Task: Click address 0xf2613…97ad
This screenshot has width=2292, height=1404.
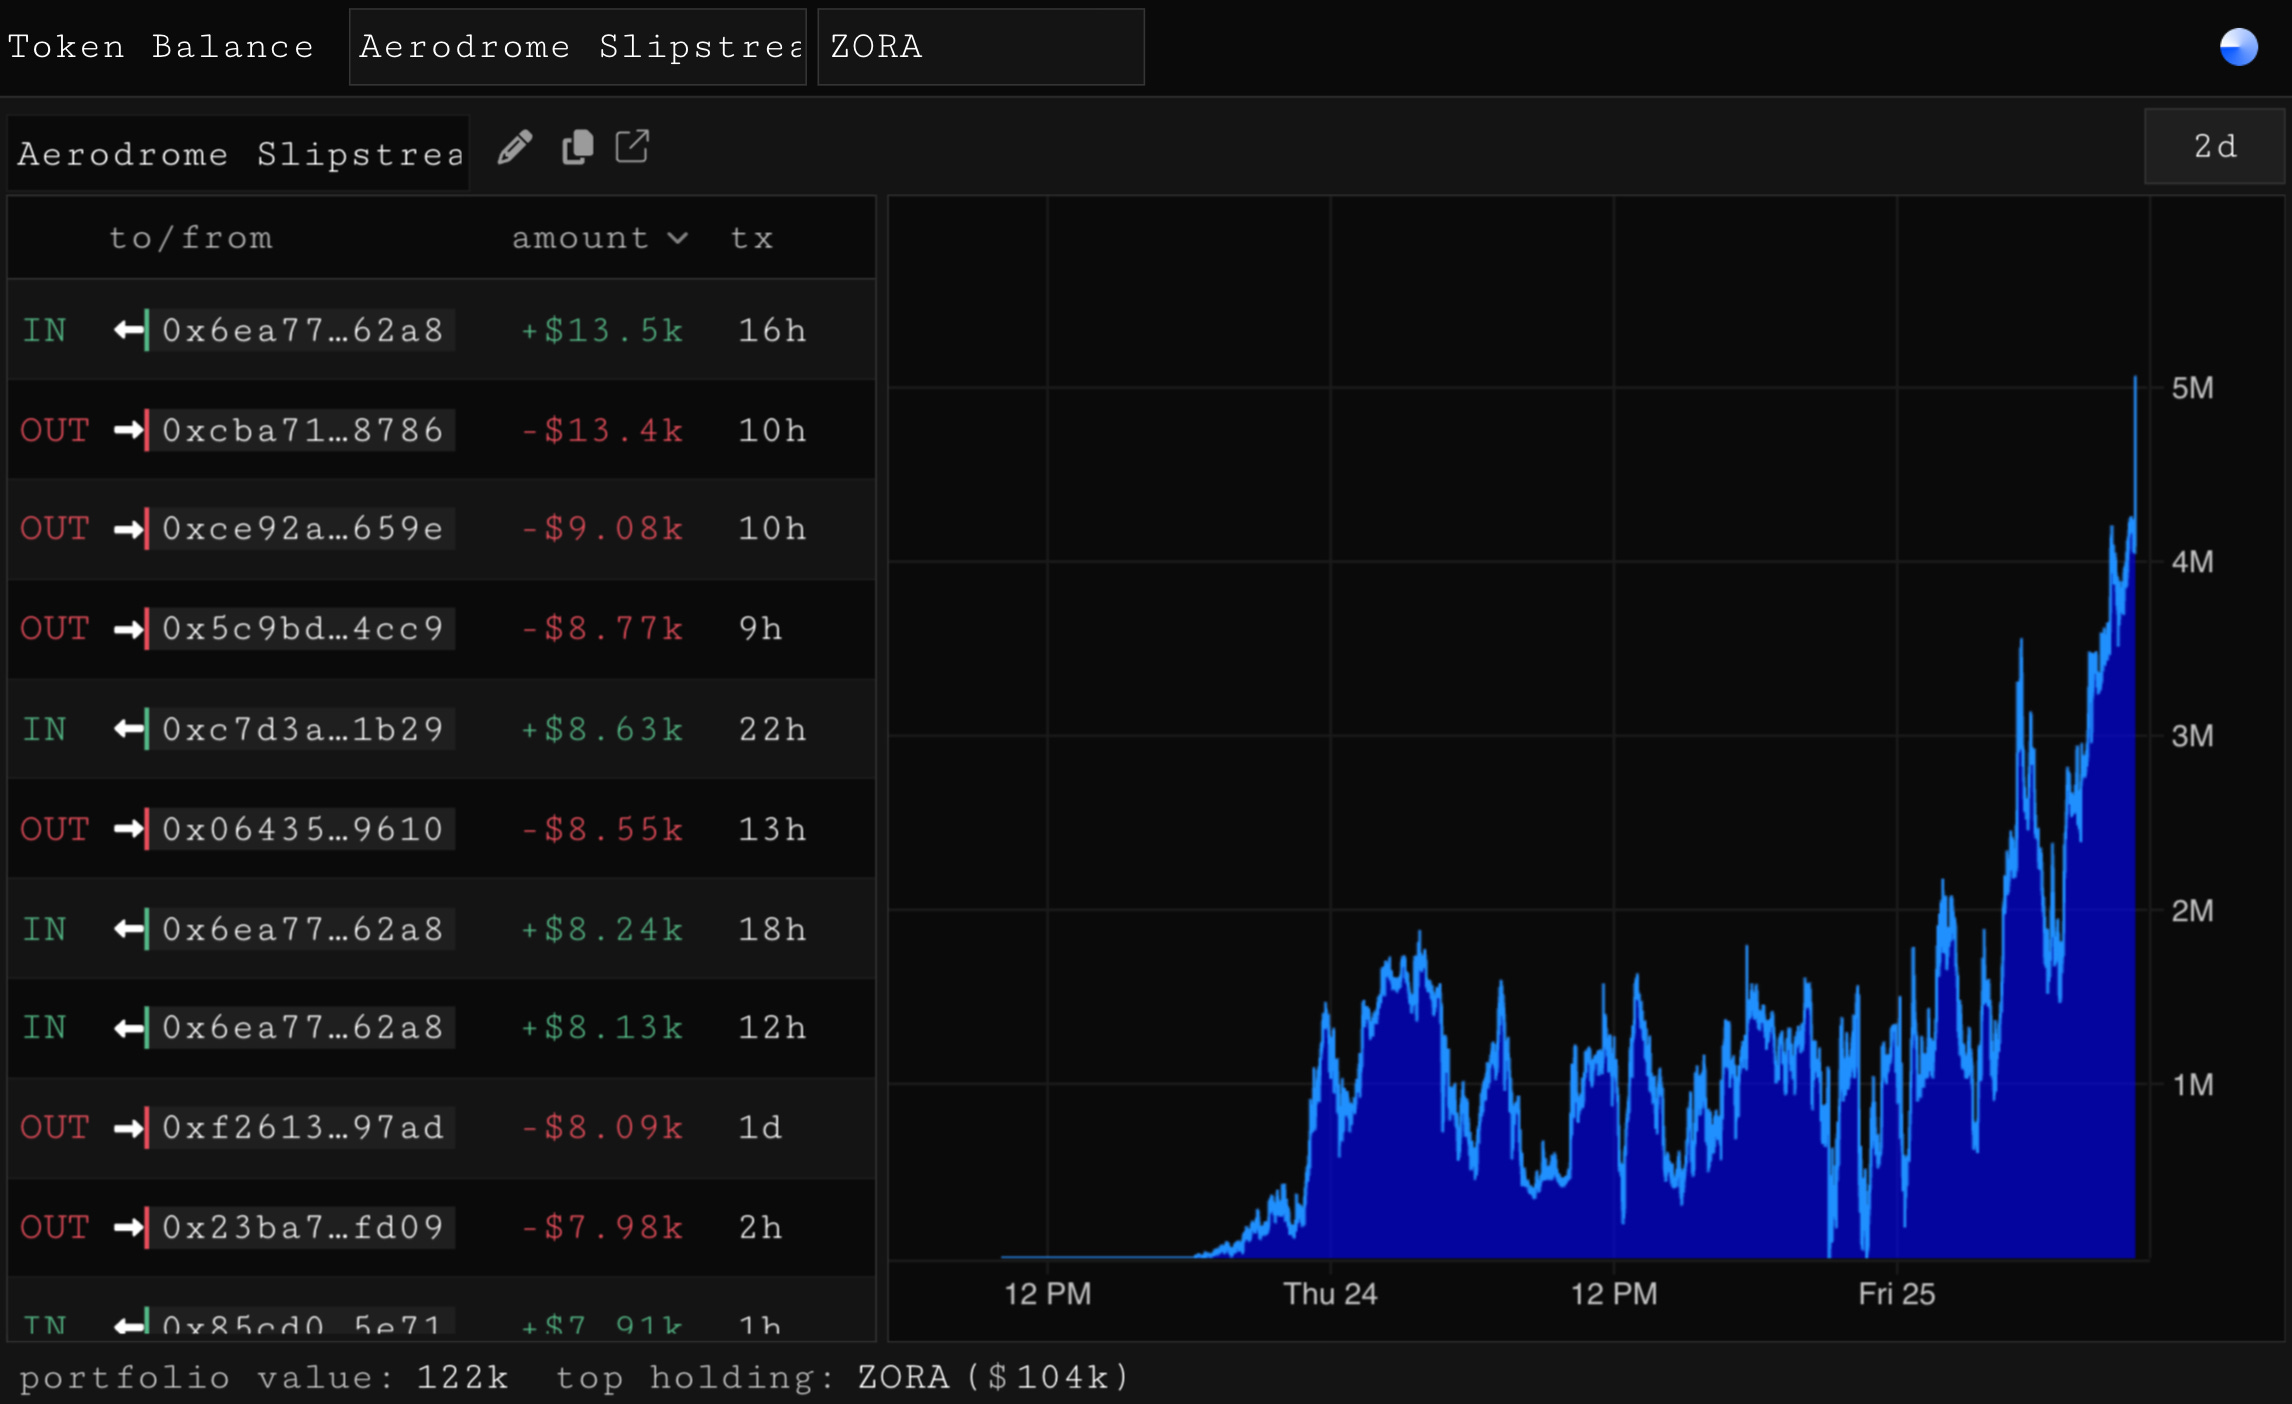Action: (302, 1128)
